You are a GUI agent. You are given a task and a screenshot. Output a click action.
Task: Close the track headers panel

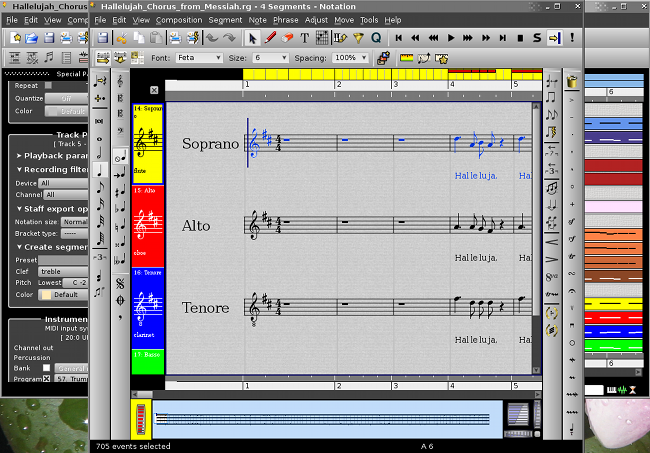154,90
